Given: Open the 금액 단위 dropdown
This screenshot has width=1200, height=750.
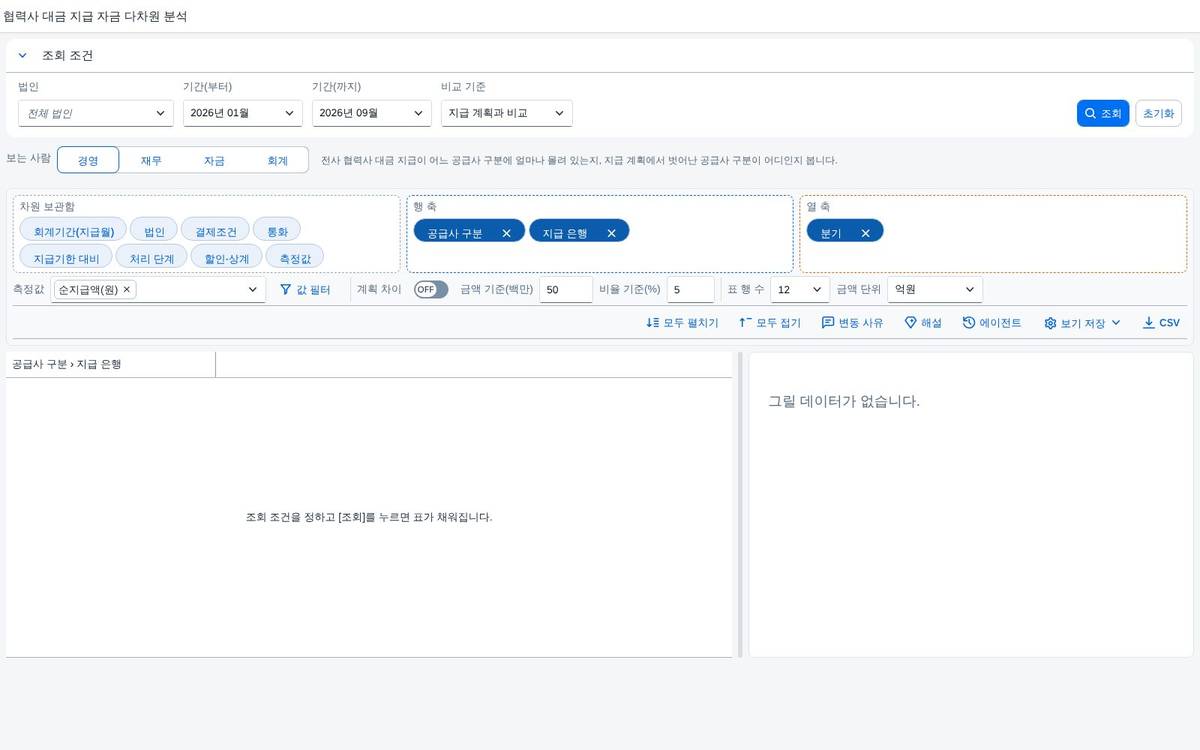Looking at the screenshot, I should (x=935, y=290).
